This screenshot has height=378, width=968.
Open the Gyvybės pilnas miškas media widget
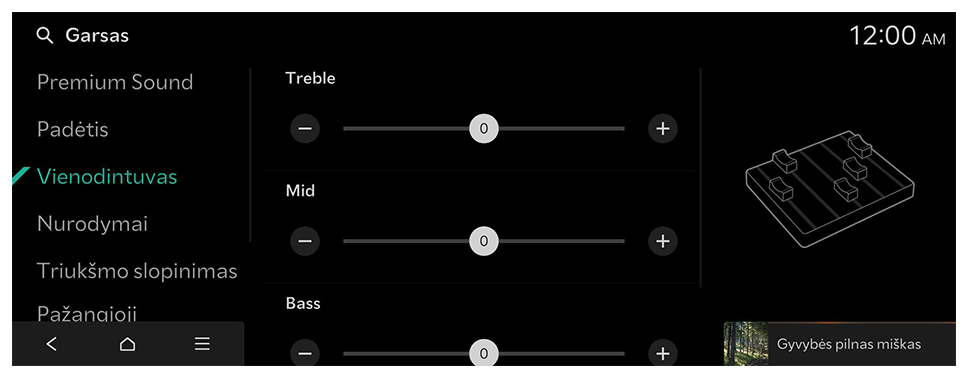(x=840, y=344)
